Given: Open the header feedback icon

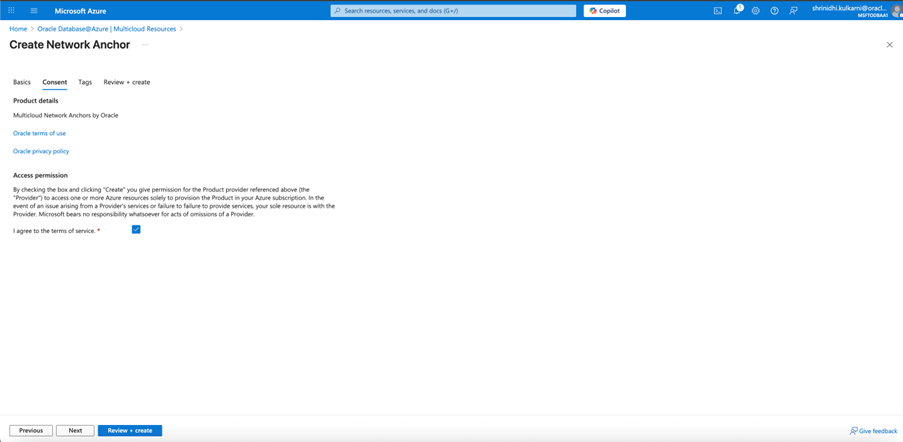Looking at the screenshot, I should click(x=794, y=10).
